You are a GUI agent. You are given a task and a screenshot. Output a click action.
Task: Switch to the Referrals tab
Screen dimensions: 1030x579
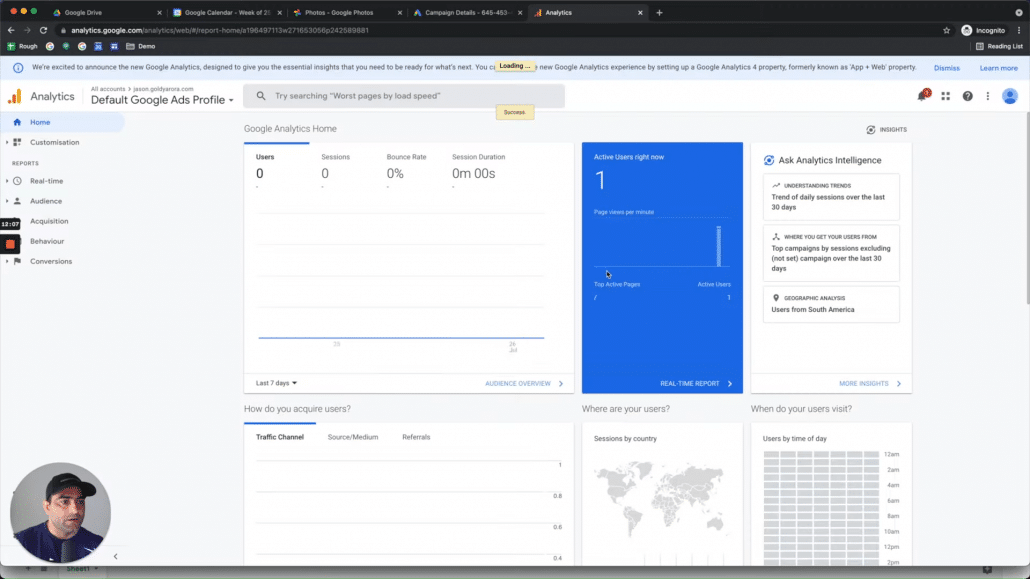(x=416, y=437)
